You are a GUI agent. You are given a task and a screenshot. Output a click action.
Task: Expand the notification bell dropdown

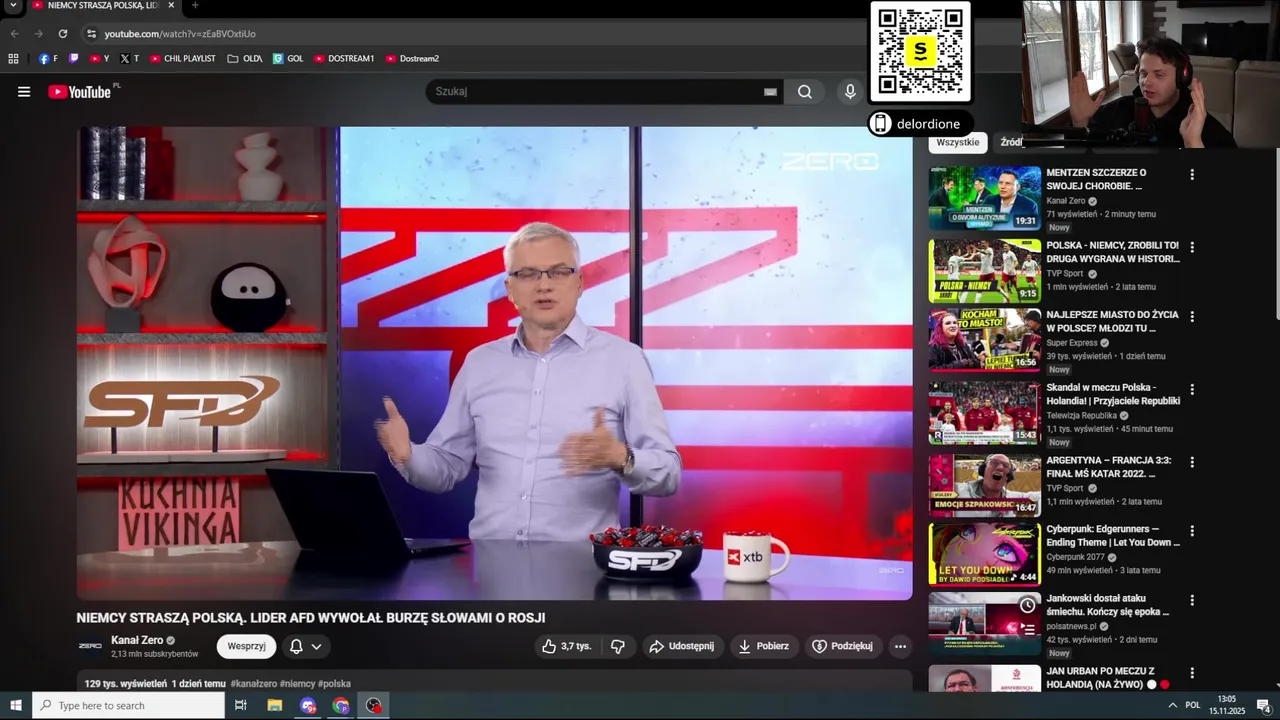pyautogui.click(x=316, y=647)
